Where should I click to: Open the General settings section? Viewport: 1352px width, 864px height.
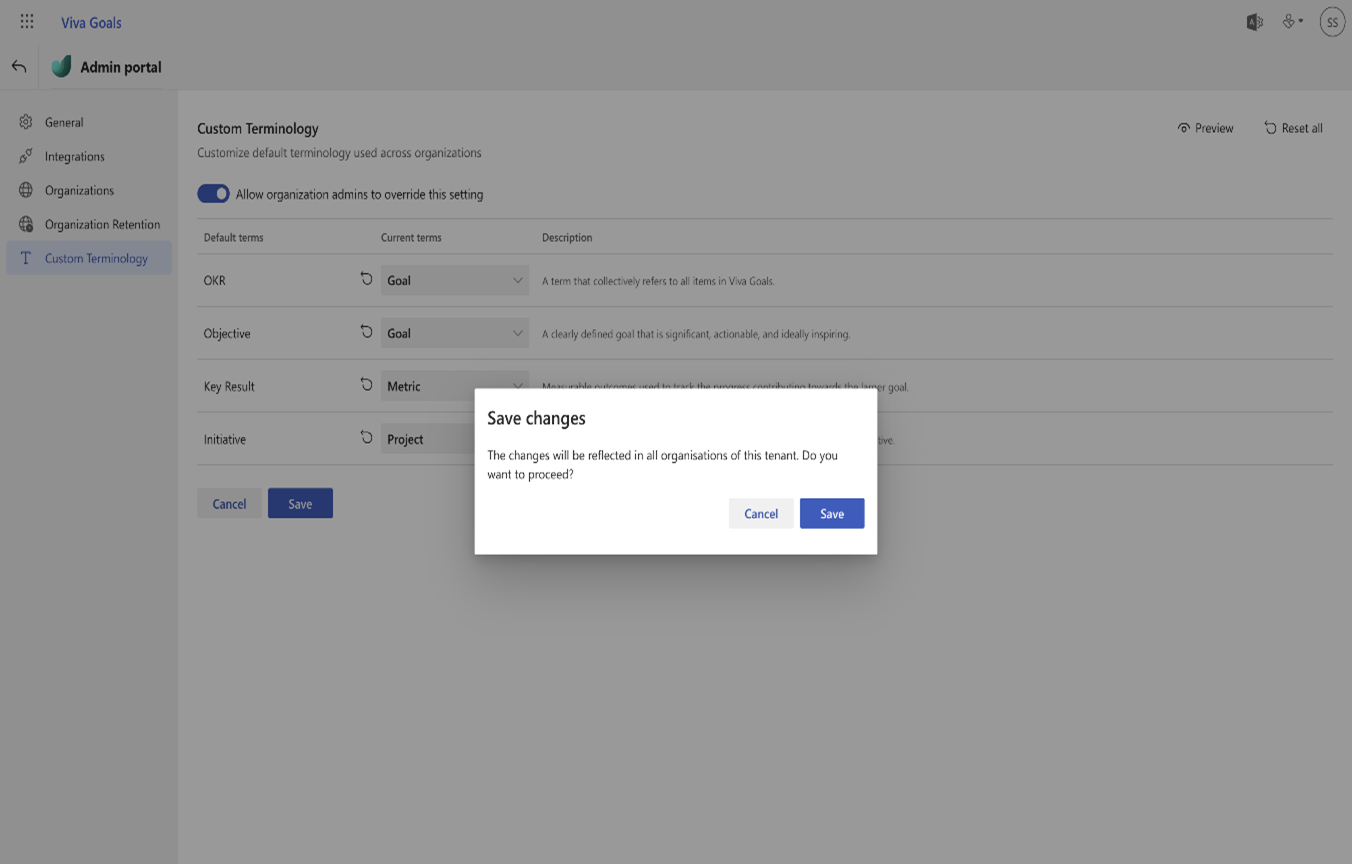coord(64,122)
